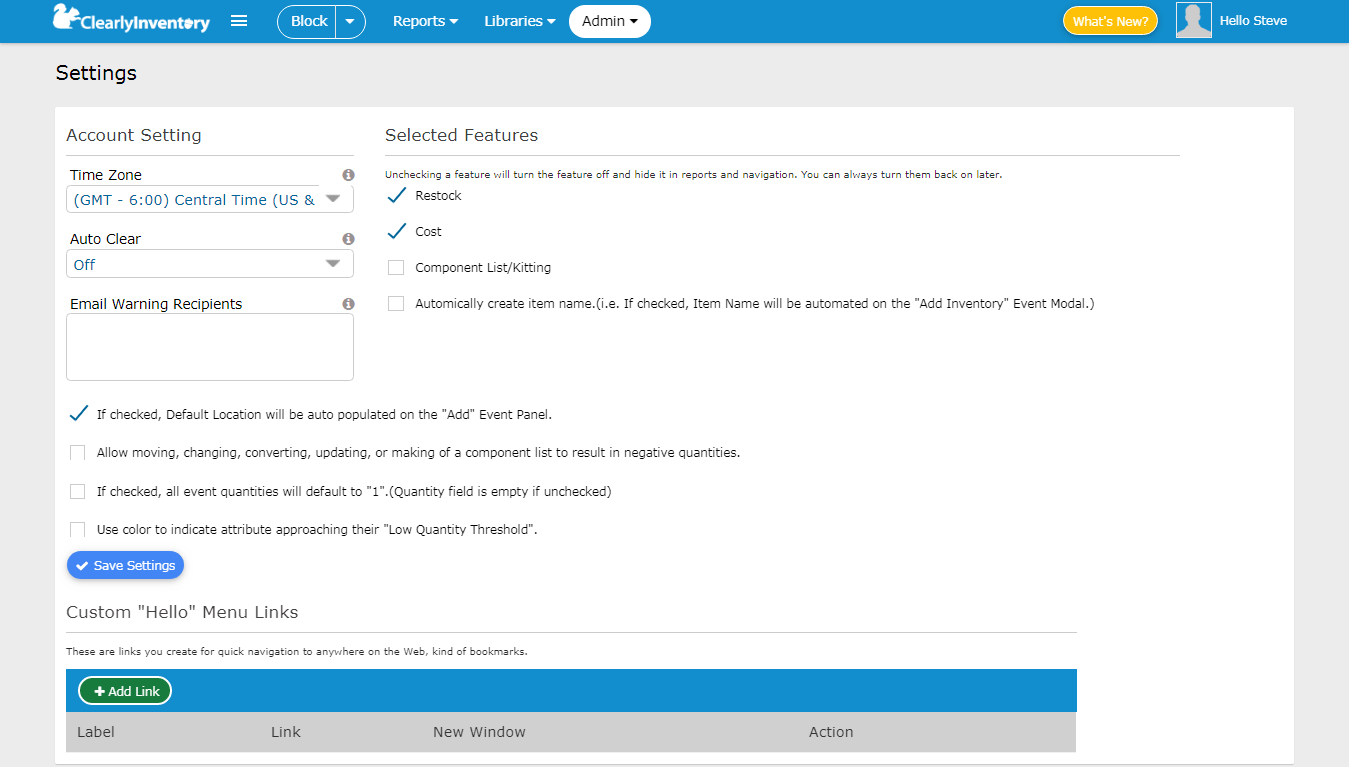Show info for Email Warning Recipients
Image resolution: width=1349 pixels, height=767 pixels.
348,304
